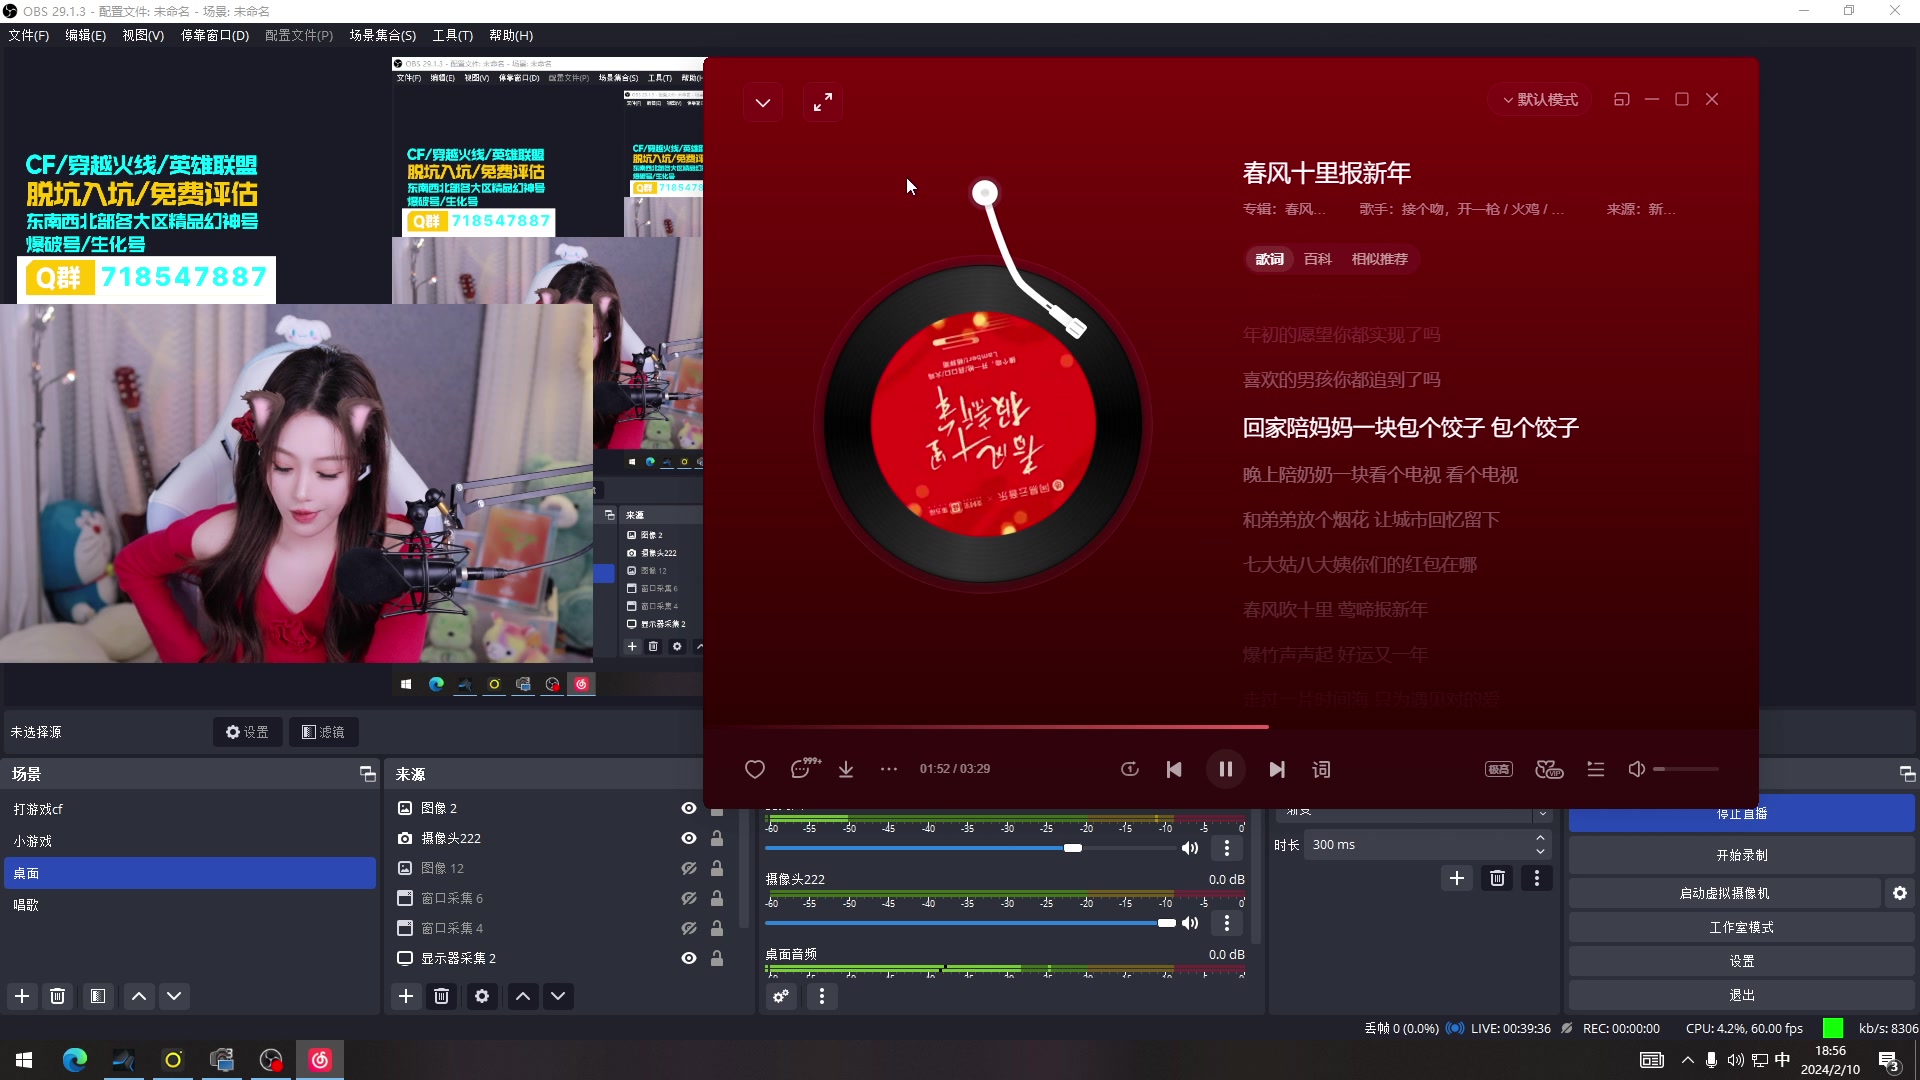Download the current song
1920x1080 pixels.
846,769
